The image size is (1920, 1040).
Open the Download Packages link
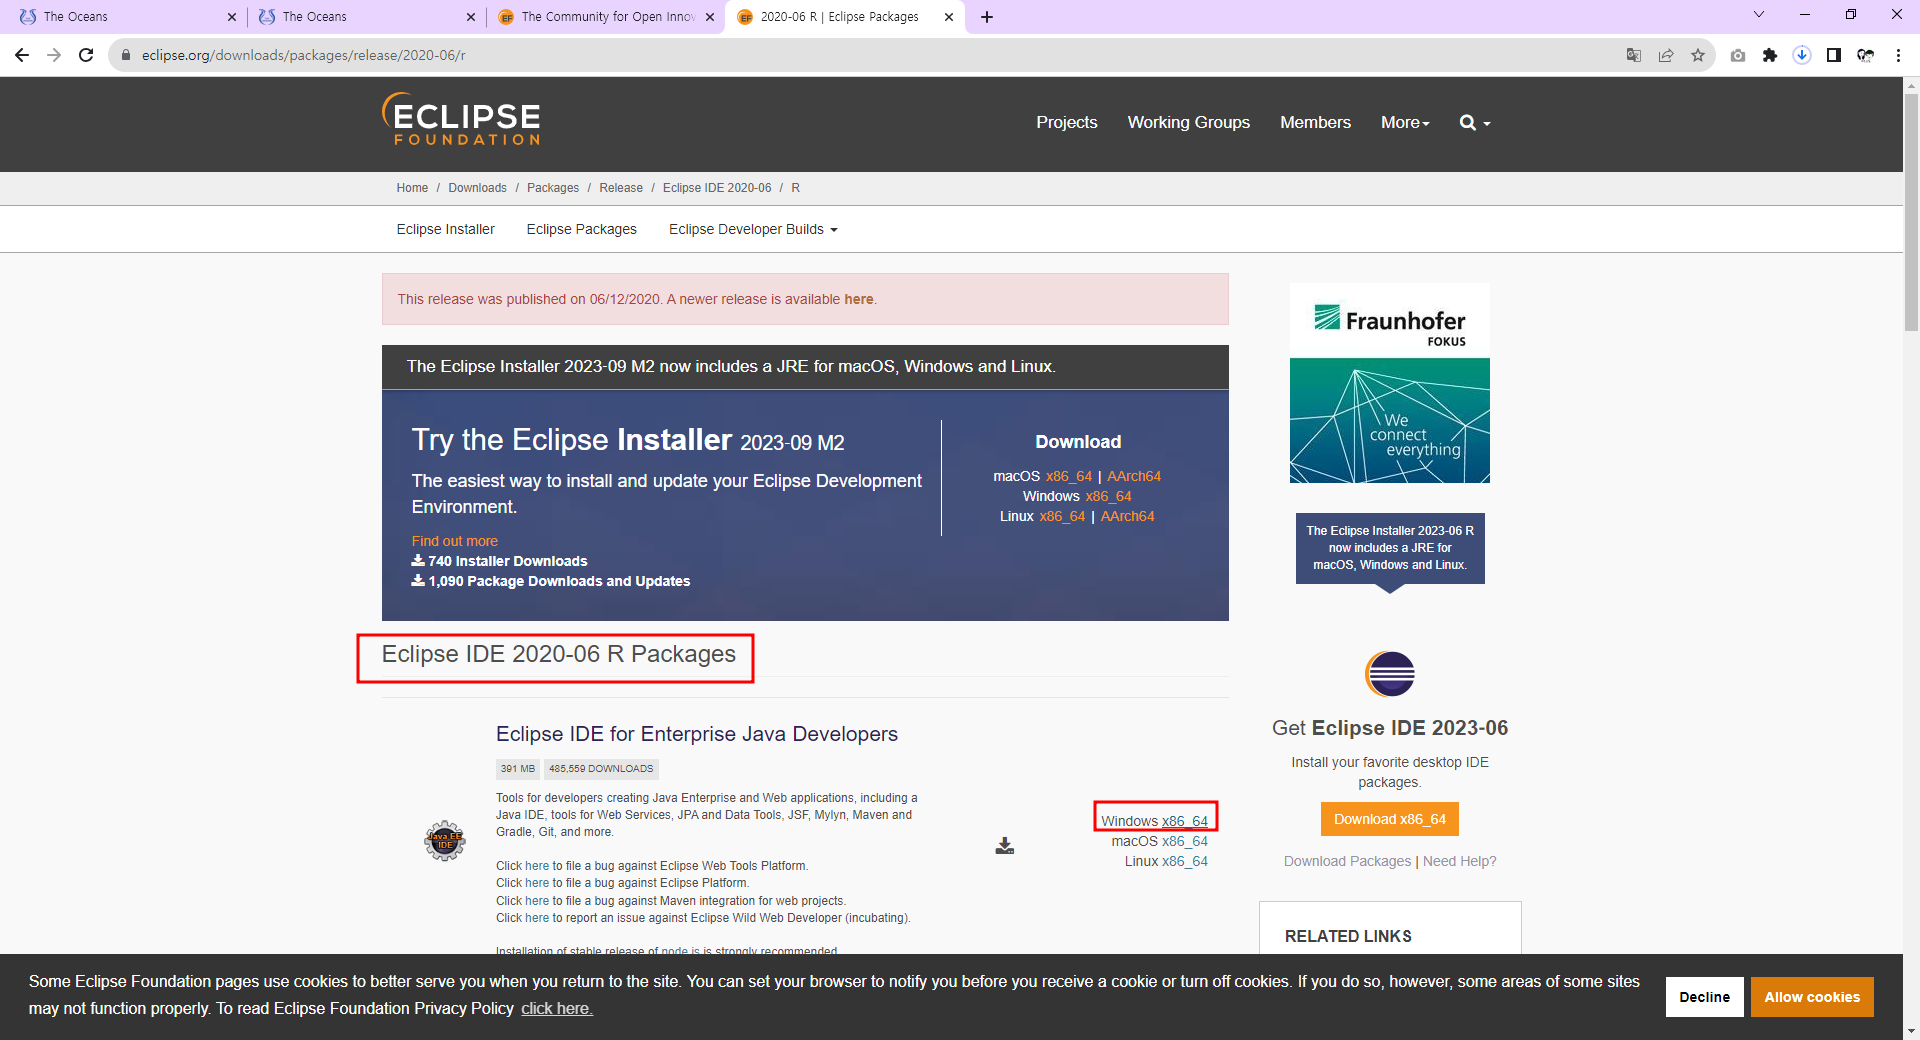coord(1347,861)
